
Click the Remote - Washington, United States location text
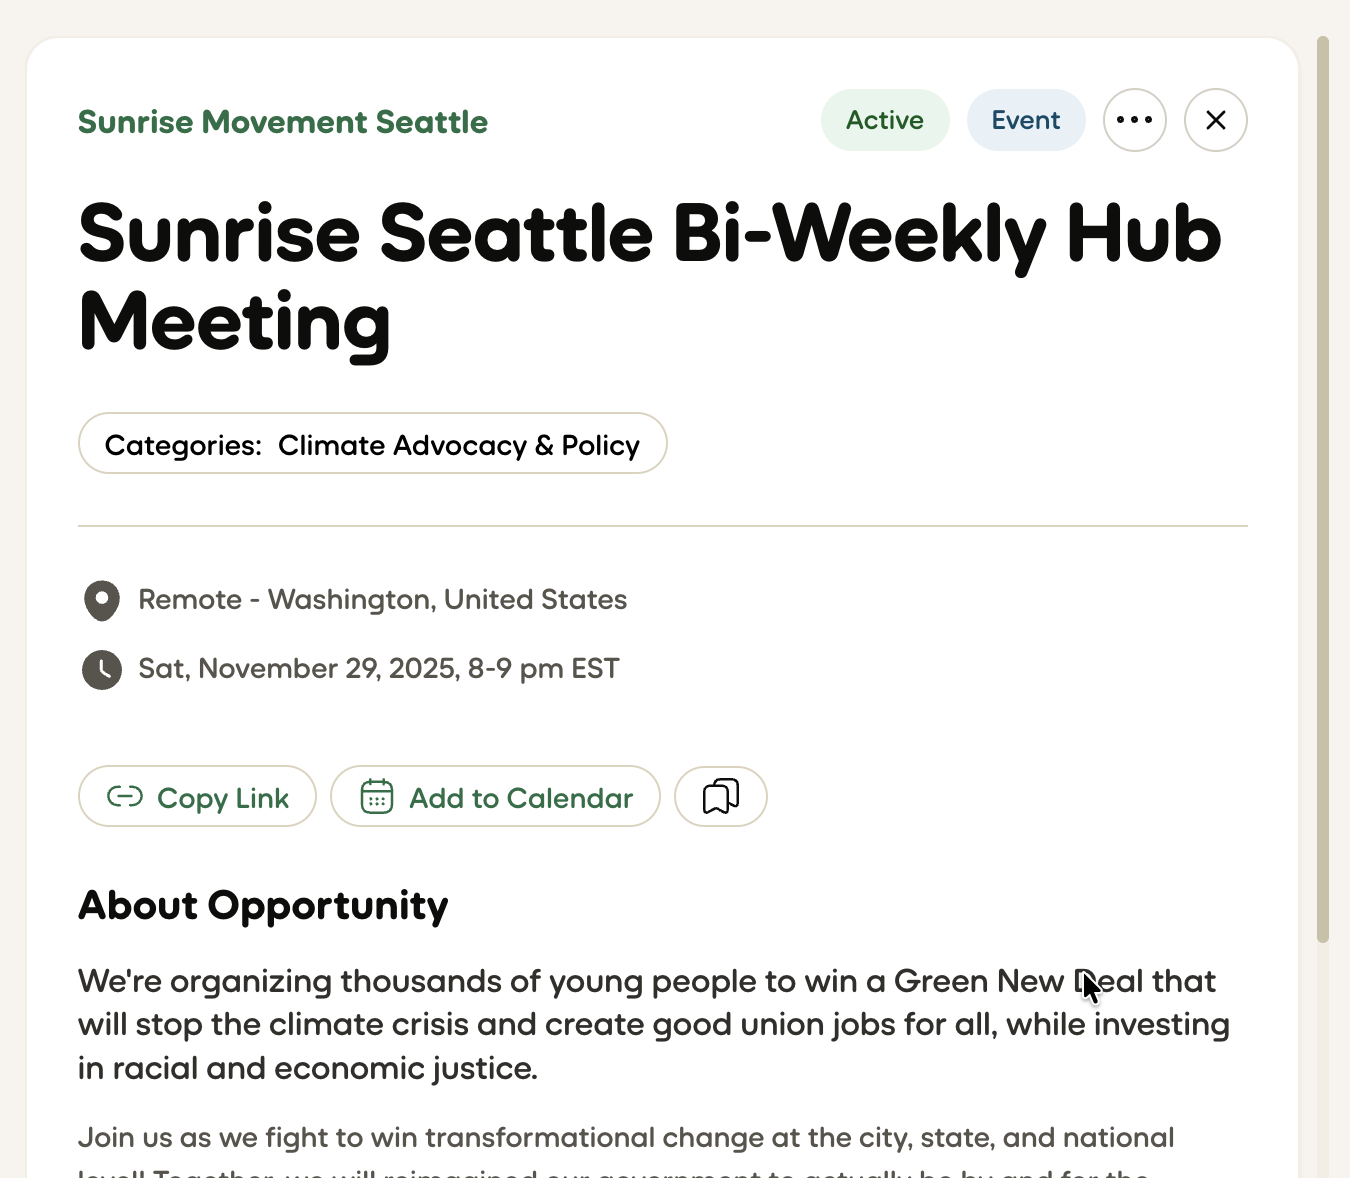(x=382, y=600)
